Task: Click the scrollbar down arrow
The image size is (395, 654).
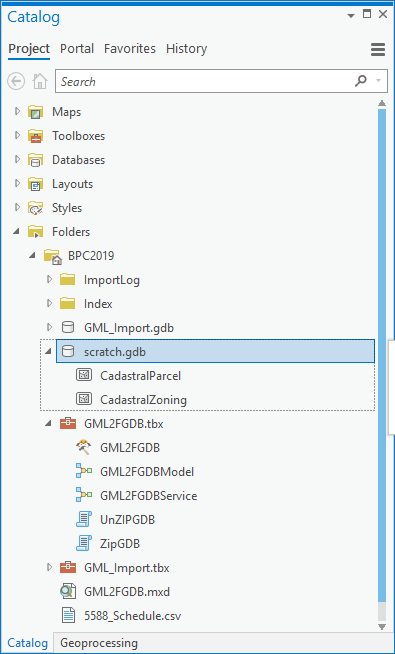Action: (x=382, y=626)
